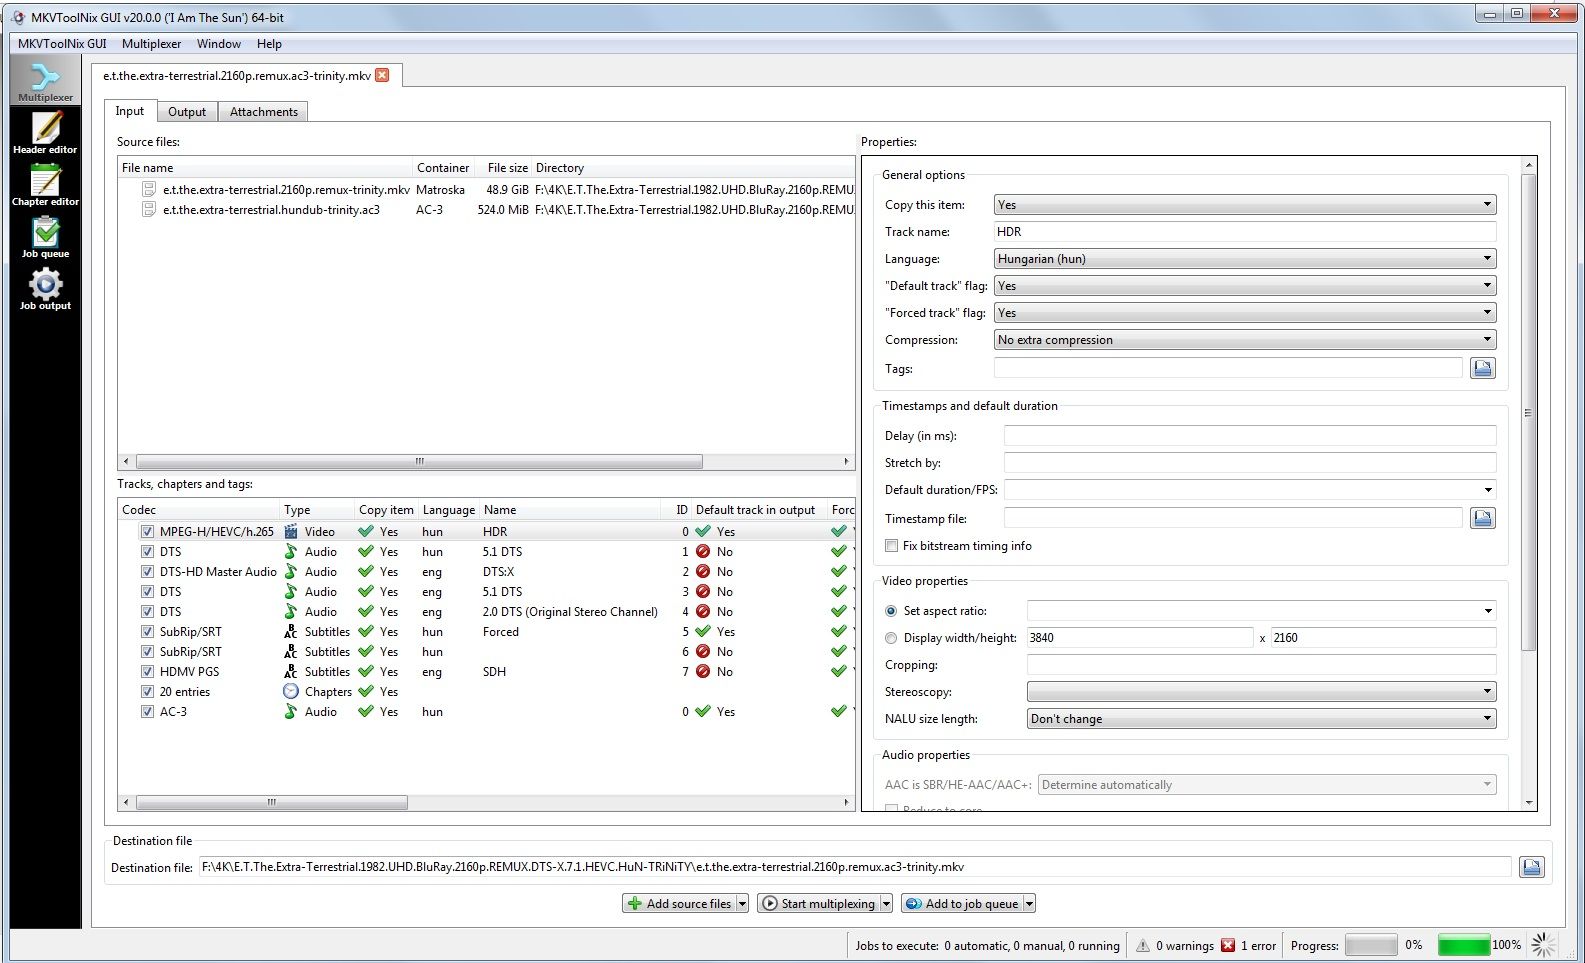Open the MKVToolNix GUI menu
Screen dimensions: 1585x963
[62, 44]
